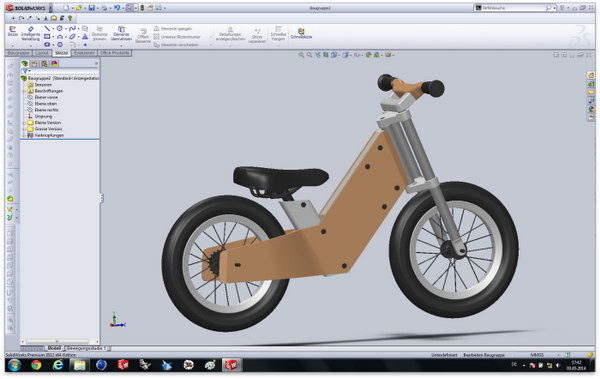
Task: Open FeatureManager design tree tab icon
Action: [25, 64]
